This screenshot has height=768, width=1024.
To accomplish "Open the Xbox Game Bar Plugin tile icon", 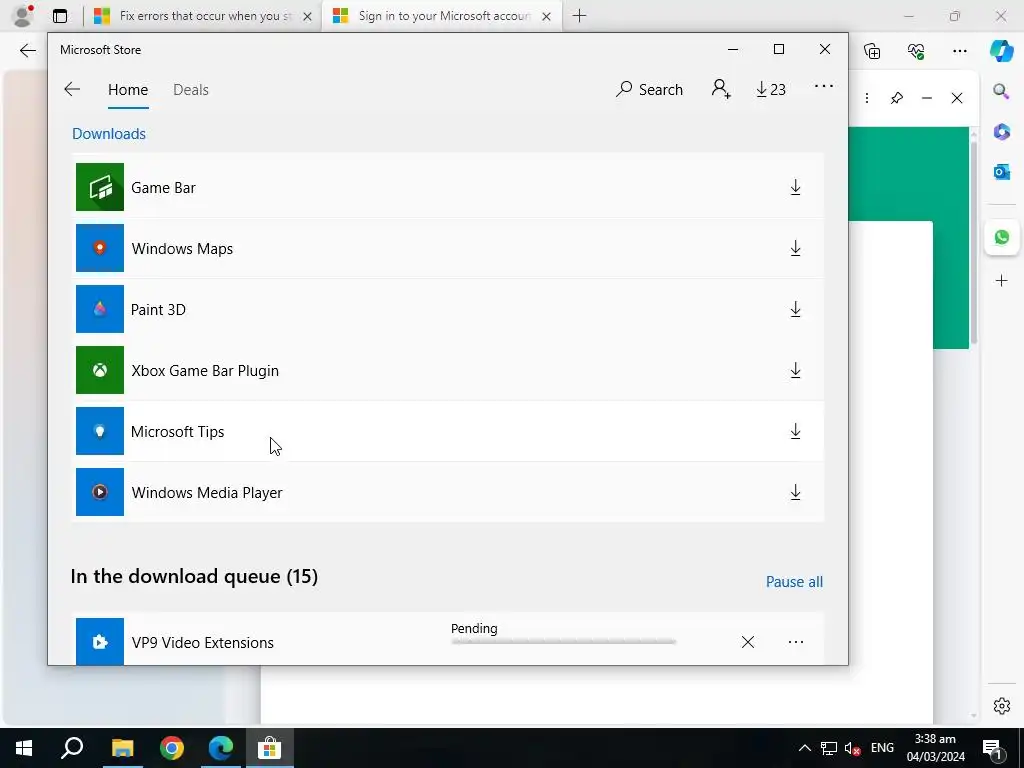I will pos(100,370).
